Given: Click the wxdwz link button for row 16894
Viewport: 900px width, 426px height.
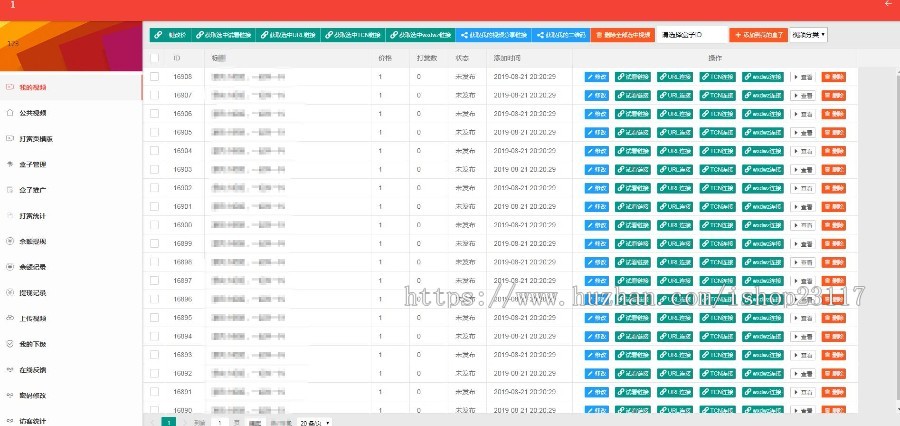Looking at the screenshot, I should [762, 336].
